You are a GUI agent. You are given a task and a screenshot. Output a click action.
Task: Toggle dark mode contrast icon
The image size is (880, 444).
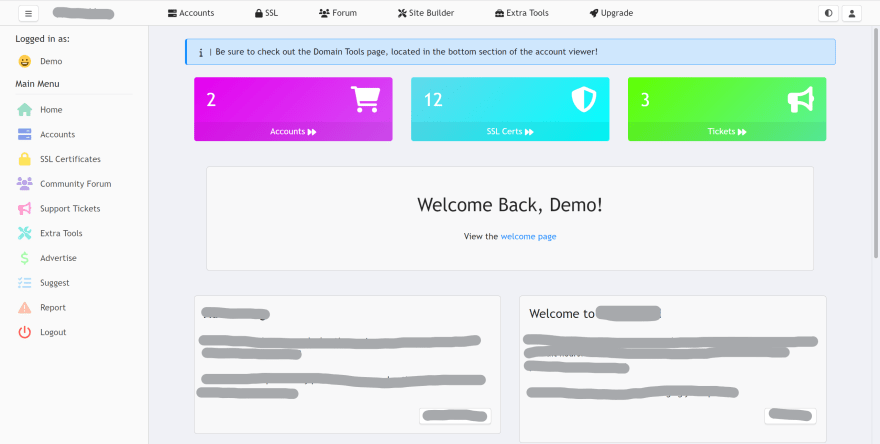pos(828,13)
